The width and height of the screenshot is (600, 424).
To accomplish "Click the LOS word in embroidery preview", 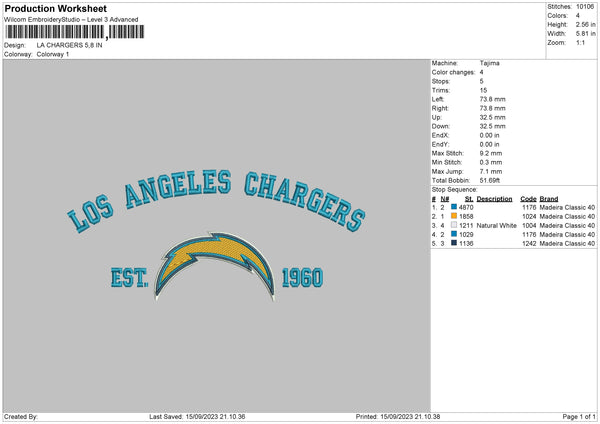I will [91, 214].
